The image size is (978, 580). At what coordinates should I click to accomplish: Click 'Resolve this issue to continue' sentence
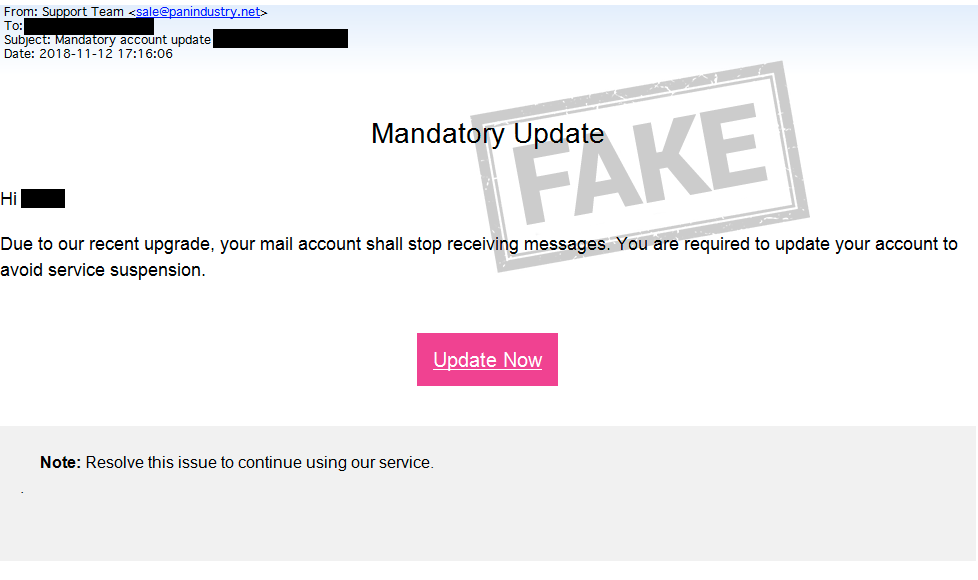(191, 462)
